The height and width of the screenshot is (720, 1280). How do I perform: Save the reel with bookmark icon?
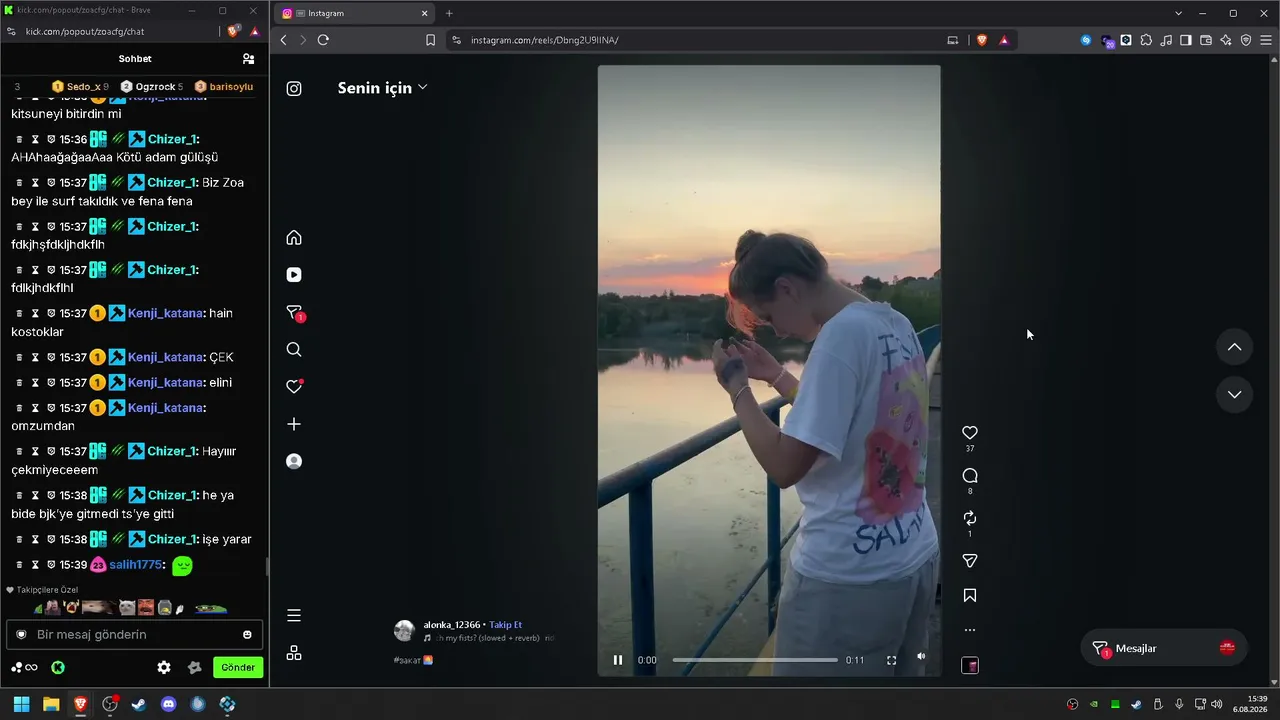click(969, 596)
